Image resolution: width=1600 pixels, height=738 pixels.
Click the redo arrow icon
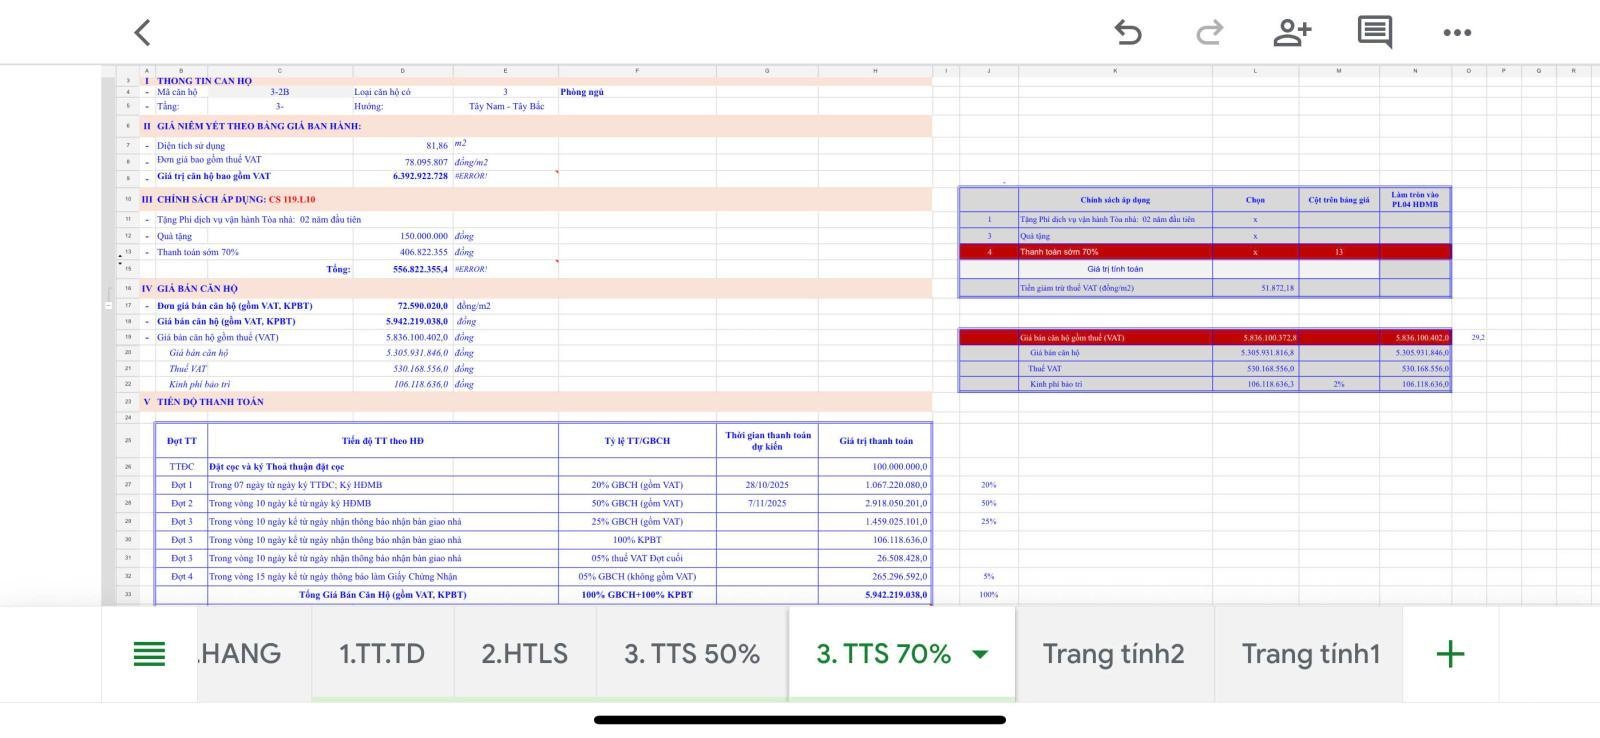pos(1209,32)
